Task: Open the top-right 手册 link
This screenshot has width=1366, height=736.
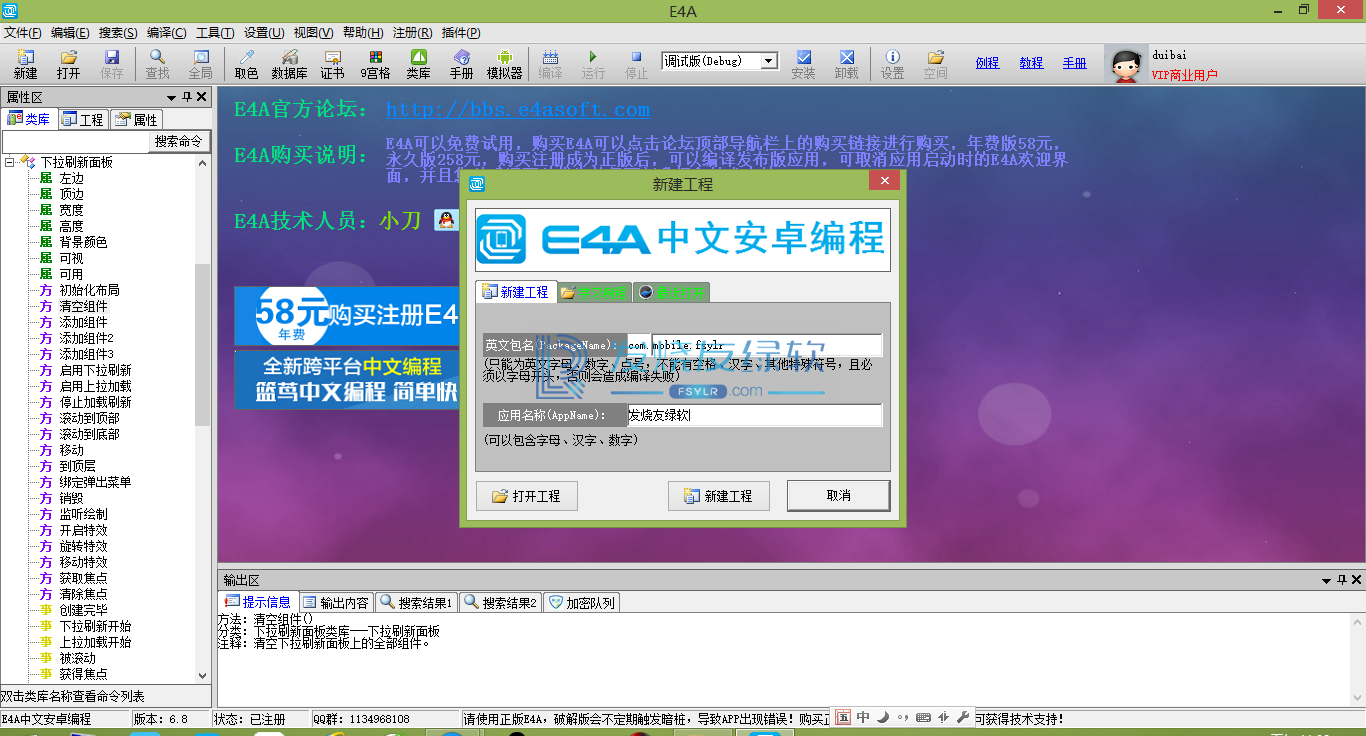Action: 1075,63
